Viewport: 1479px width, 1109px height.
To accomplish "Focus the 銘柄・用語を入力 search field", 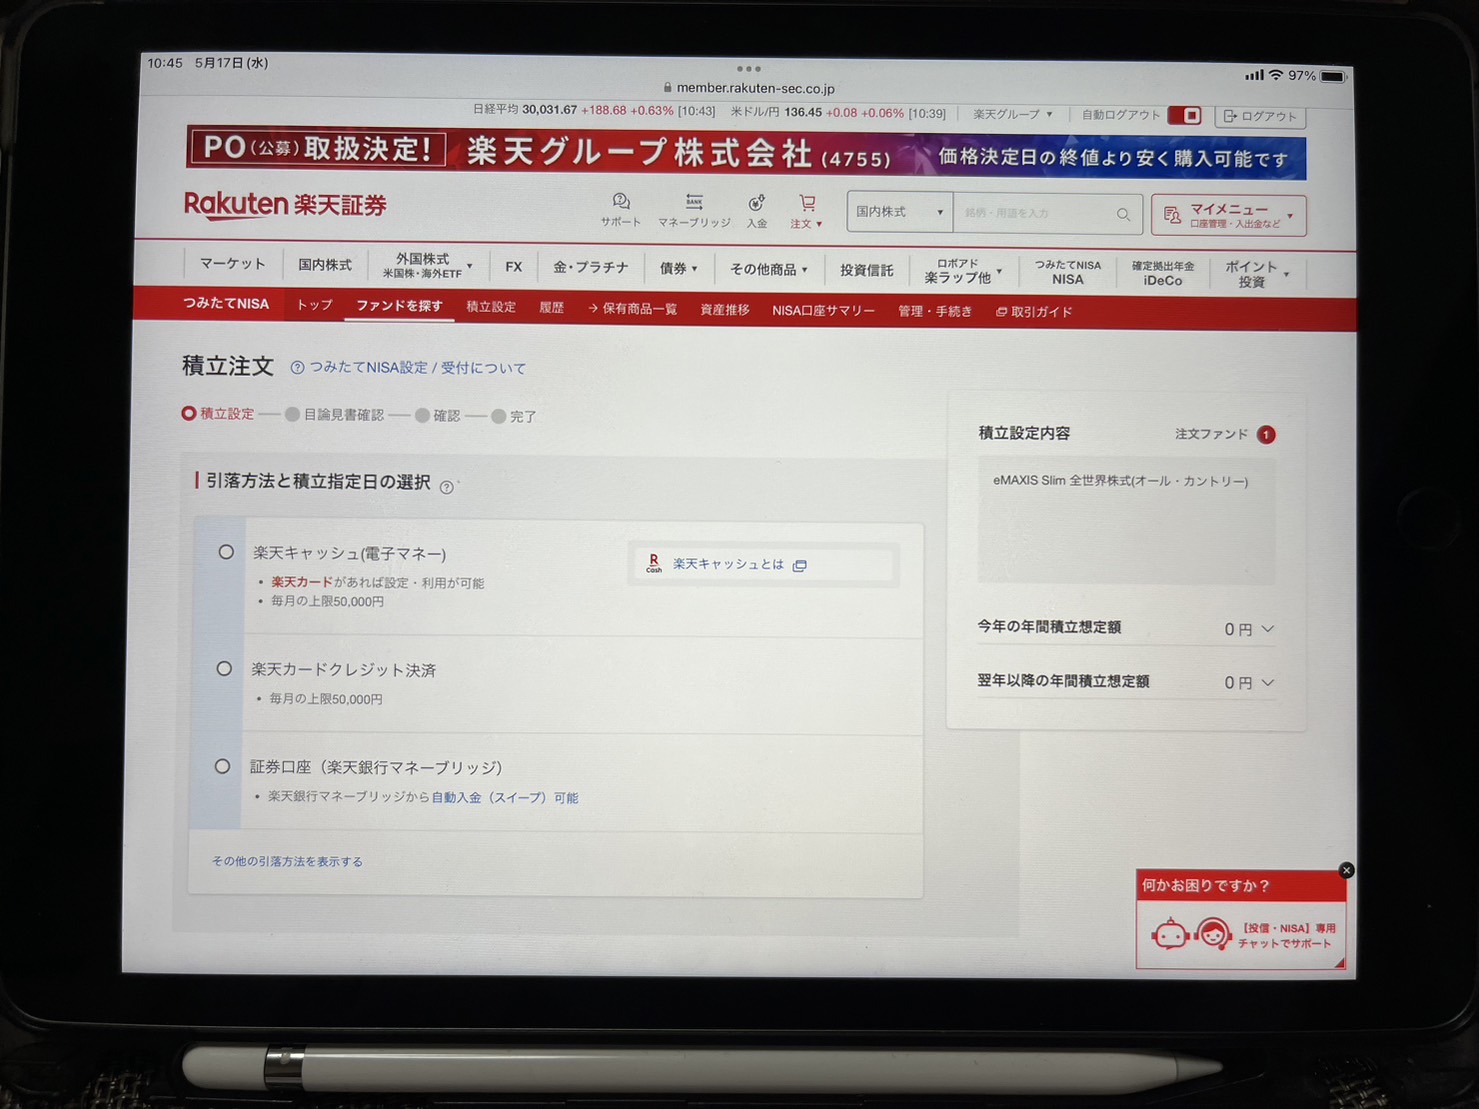I will point(1035,214).
